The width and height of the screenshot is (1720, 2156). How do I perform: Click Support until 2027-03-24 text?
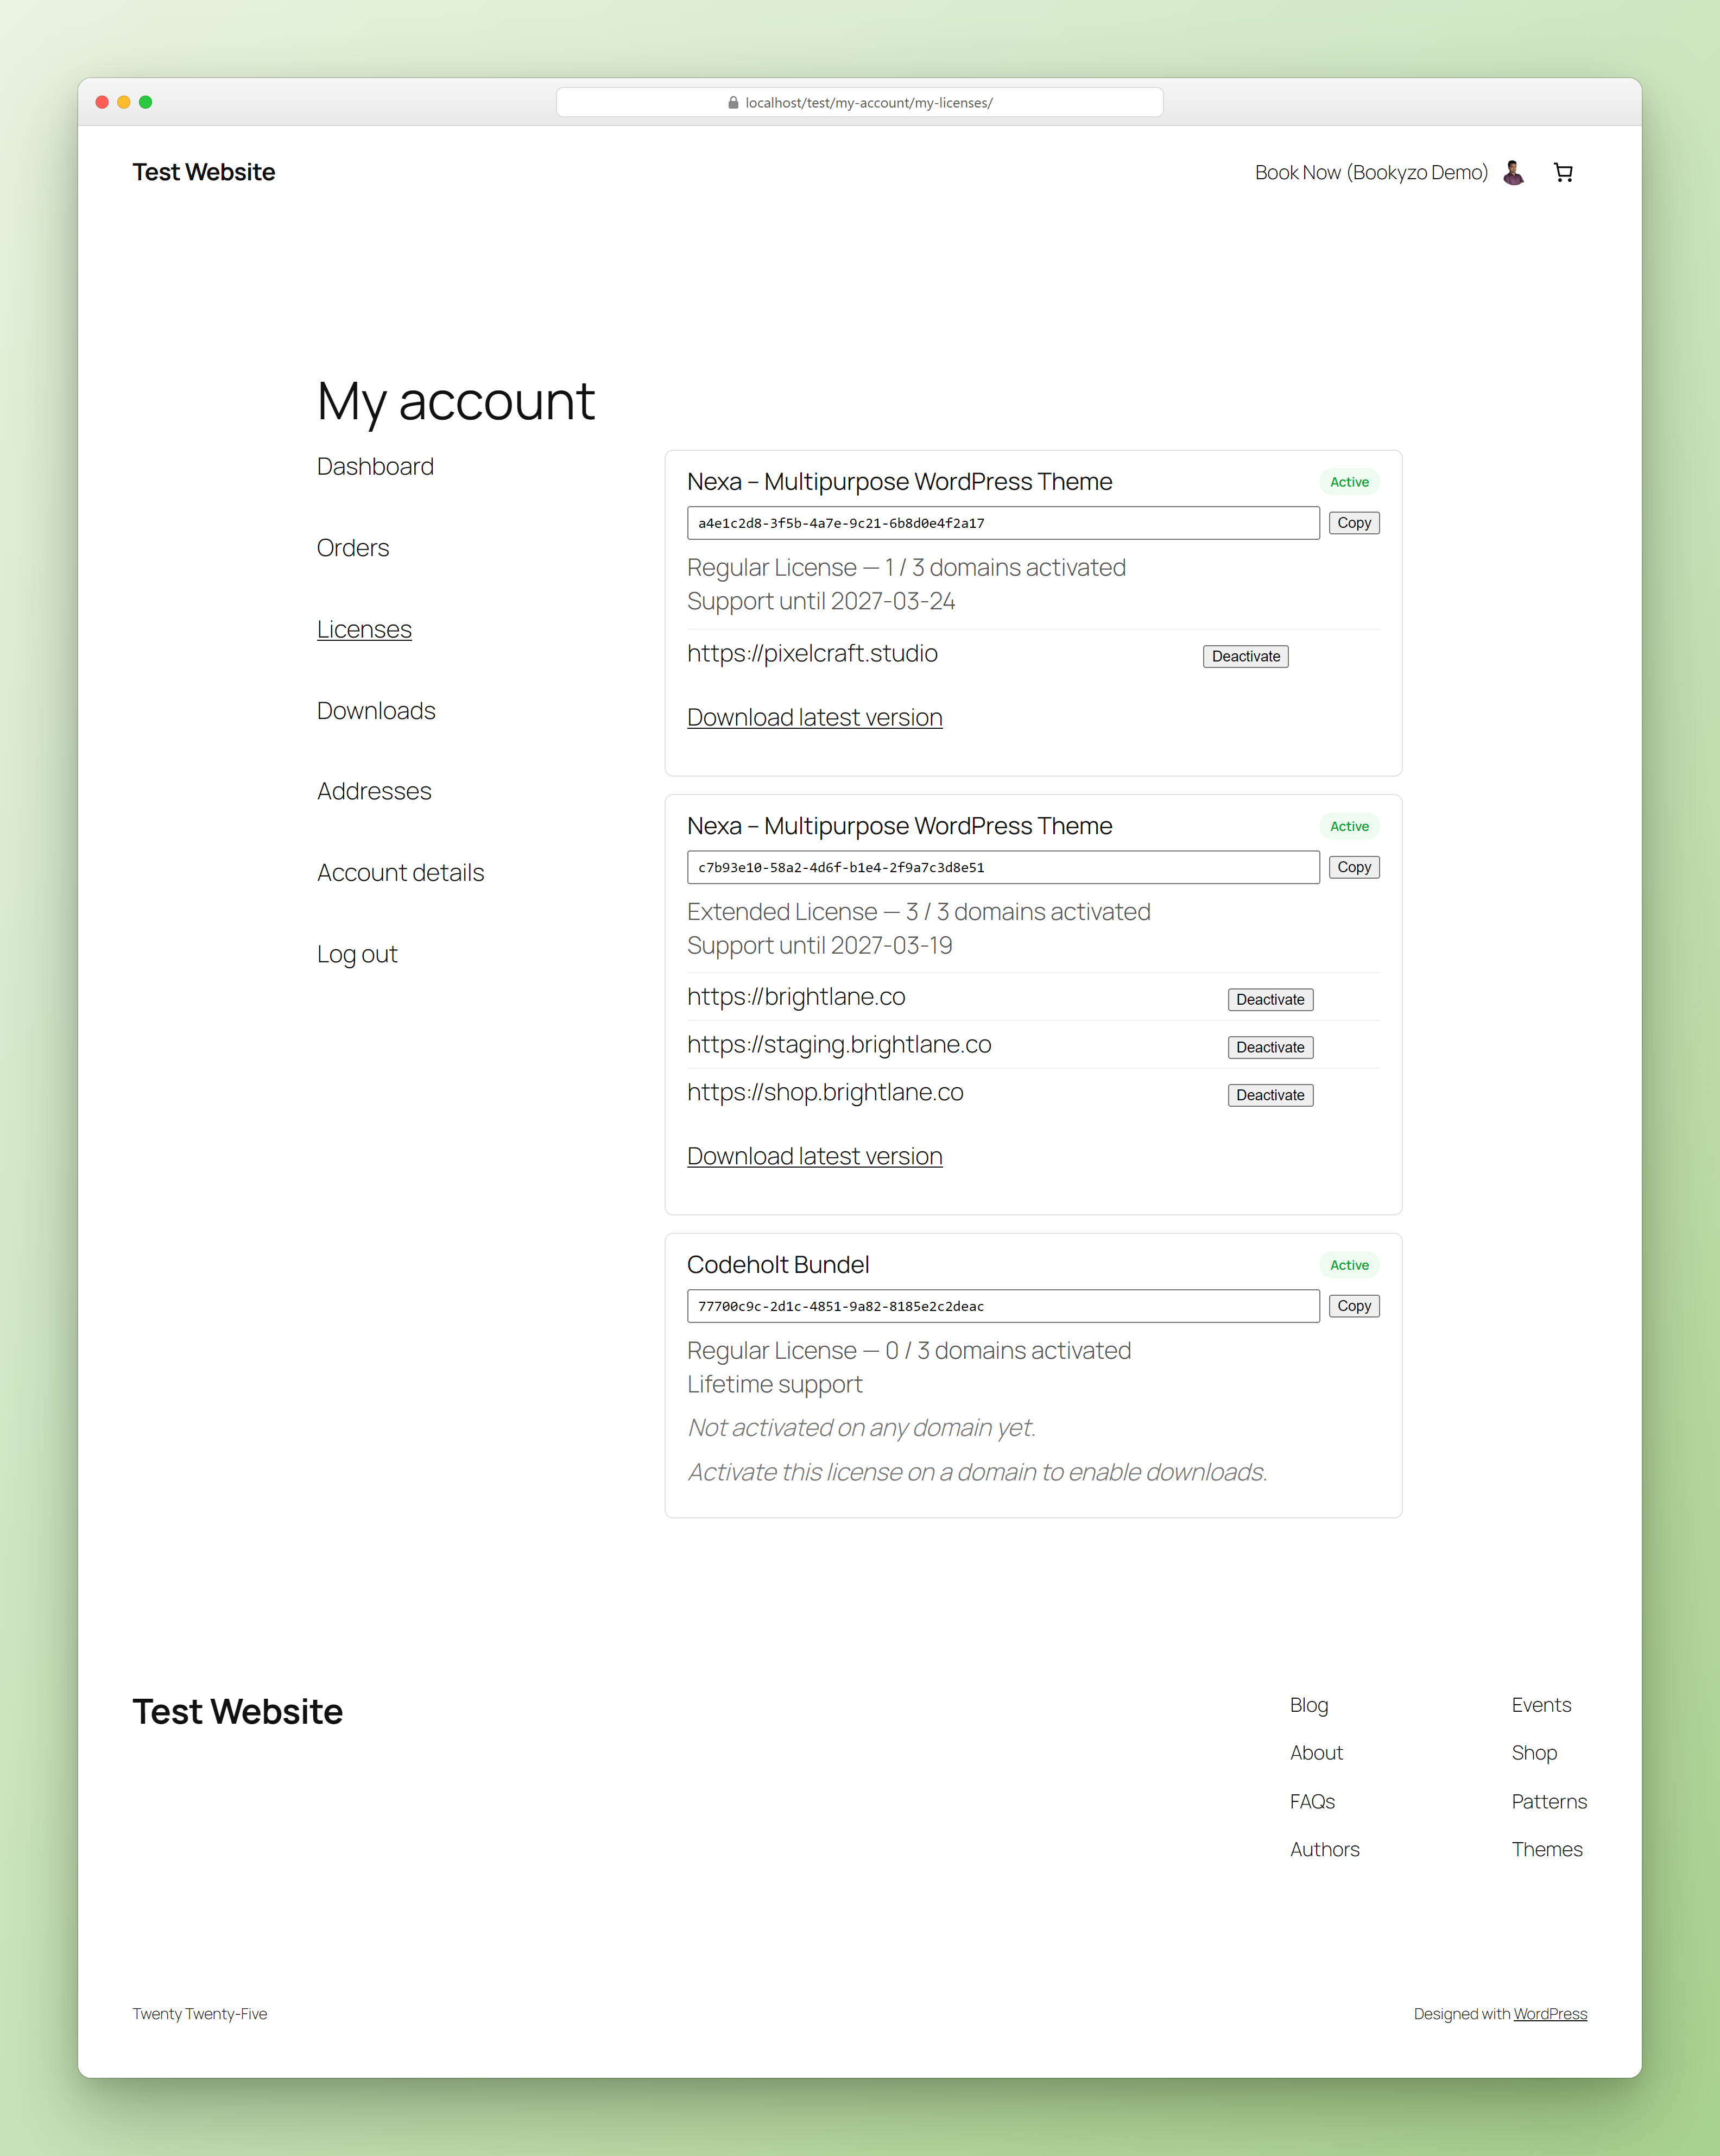click(x=821, y=602)
